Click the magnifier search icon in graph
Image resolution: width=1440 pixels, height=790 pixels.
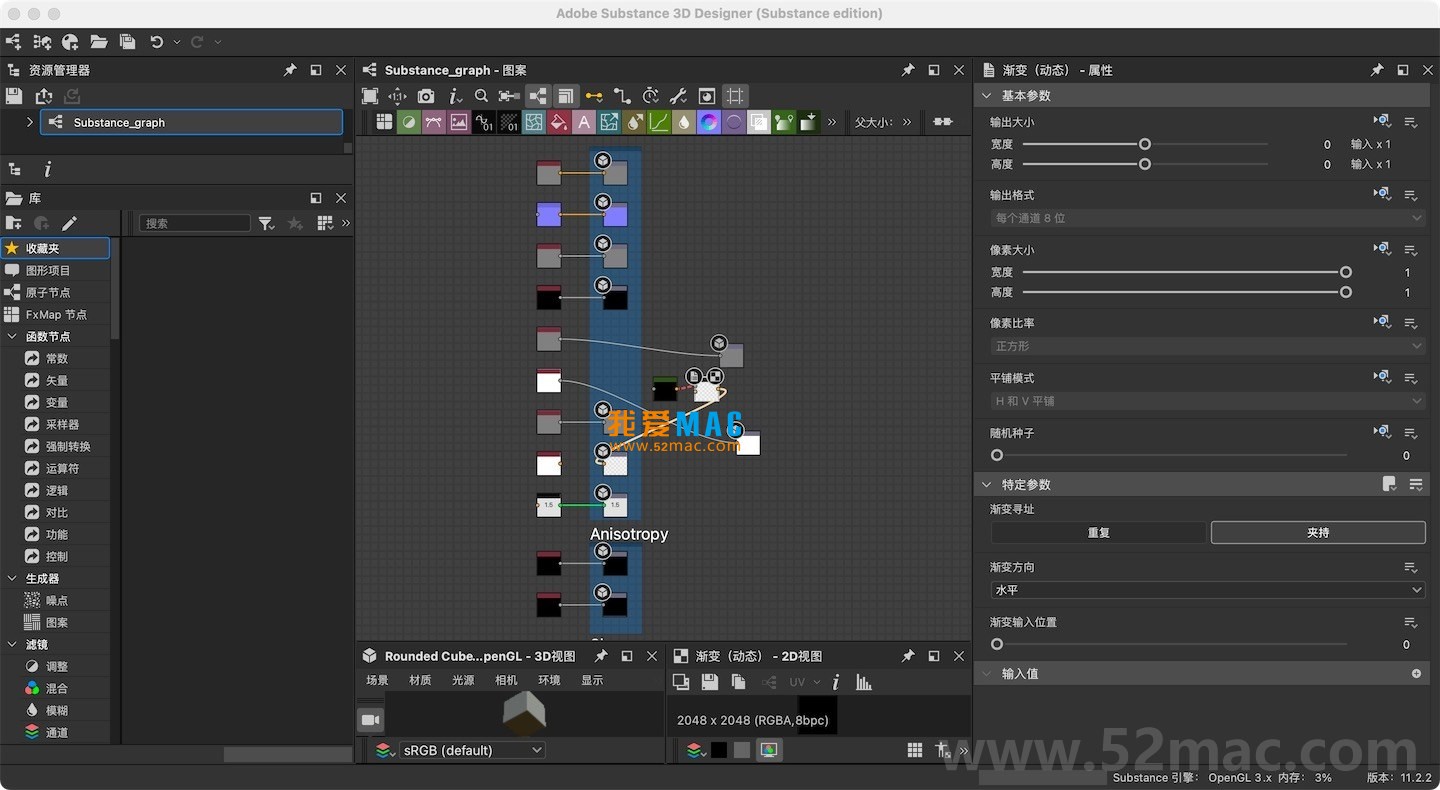click(481, 96)
